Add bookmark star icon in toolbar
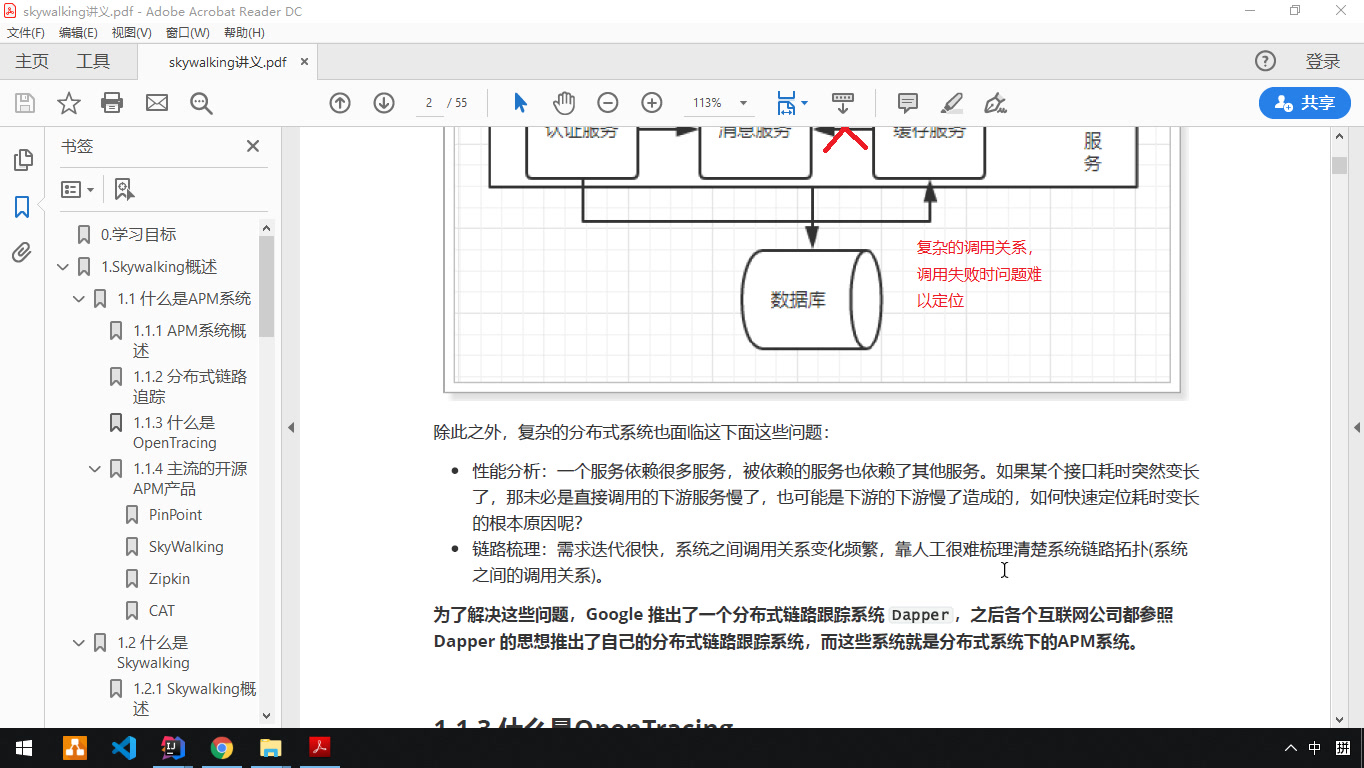Image resolution: width=1364 pixels, height=768 pixels. pyautogui.click(x=68, y=103)
